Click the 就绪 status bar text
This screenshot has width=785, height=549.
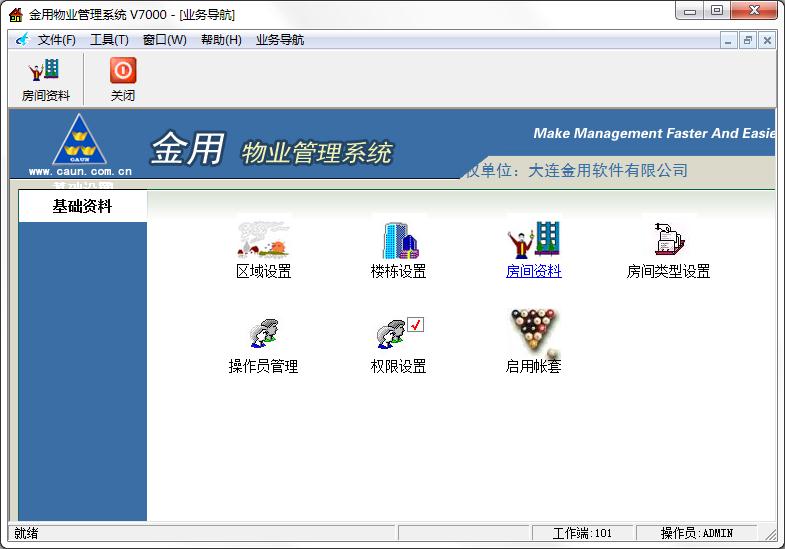click(26, 533)
